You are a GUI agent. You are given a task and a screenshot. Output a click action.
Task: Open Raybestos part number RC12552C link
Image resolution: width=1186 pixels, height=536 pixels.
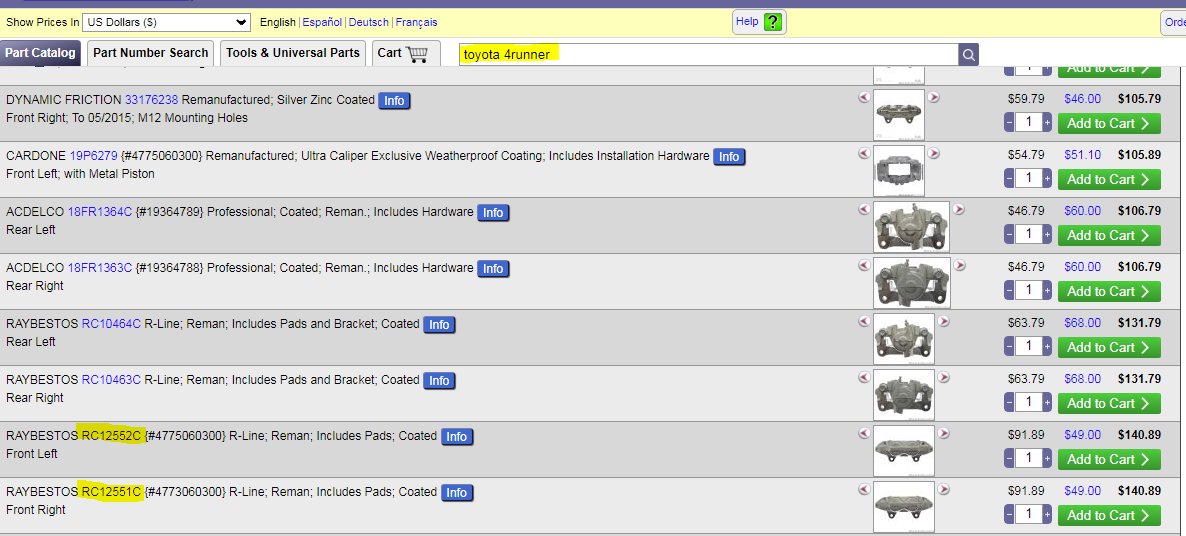111,435
